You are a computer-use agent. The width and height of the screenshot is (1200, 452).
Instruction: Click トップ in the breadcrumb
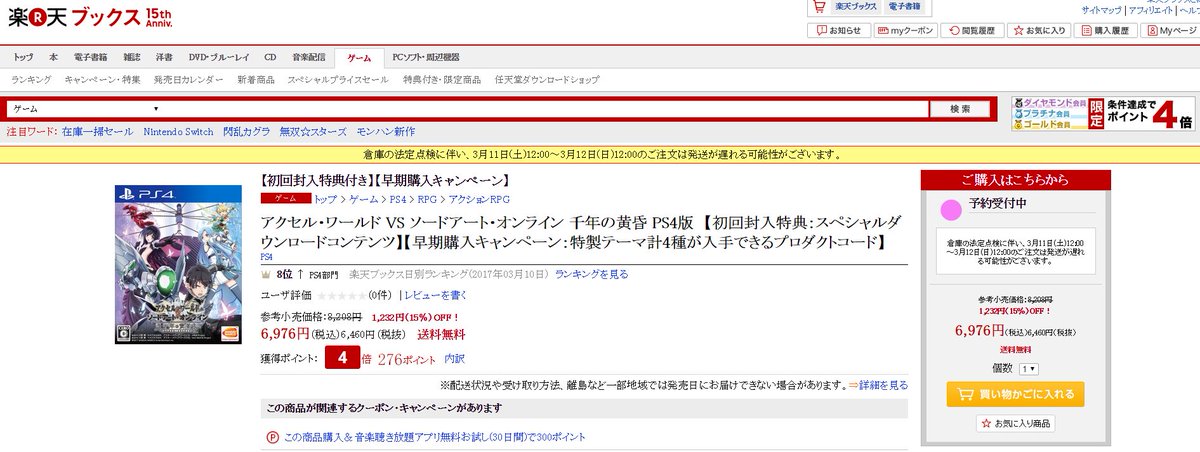coord(324,200)
